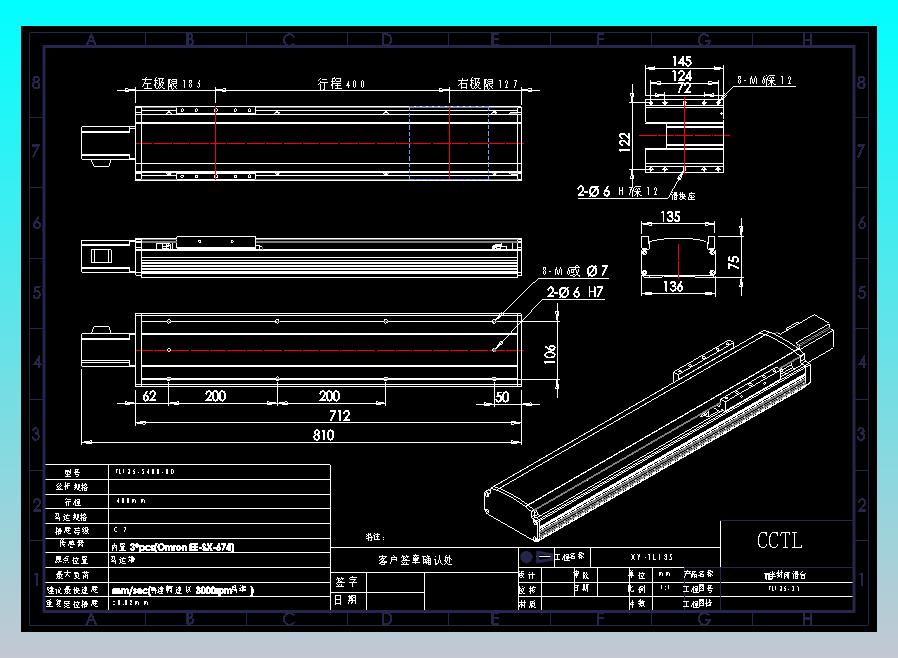The image size is (898, 658).
Task: Click the 'XY-TL135' project name value
Action: tap(652, 557)
